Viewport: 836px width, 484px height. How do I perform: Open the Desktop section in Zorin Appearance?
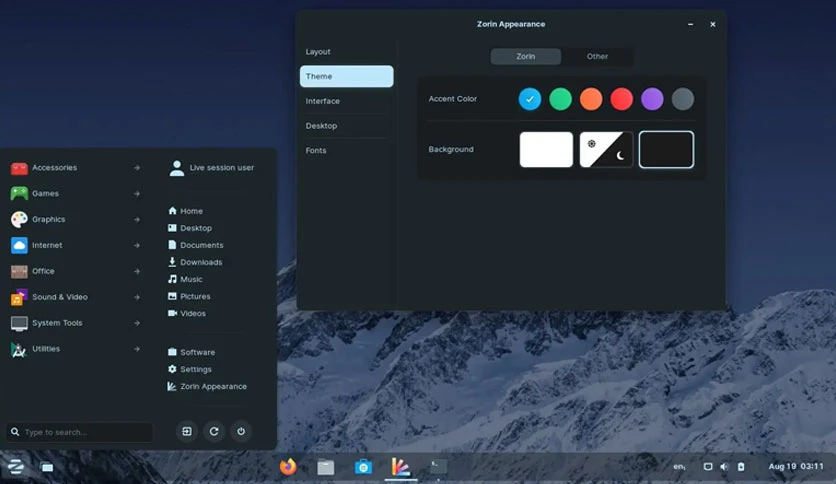tap(347, 126)
